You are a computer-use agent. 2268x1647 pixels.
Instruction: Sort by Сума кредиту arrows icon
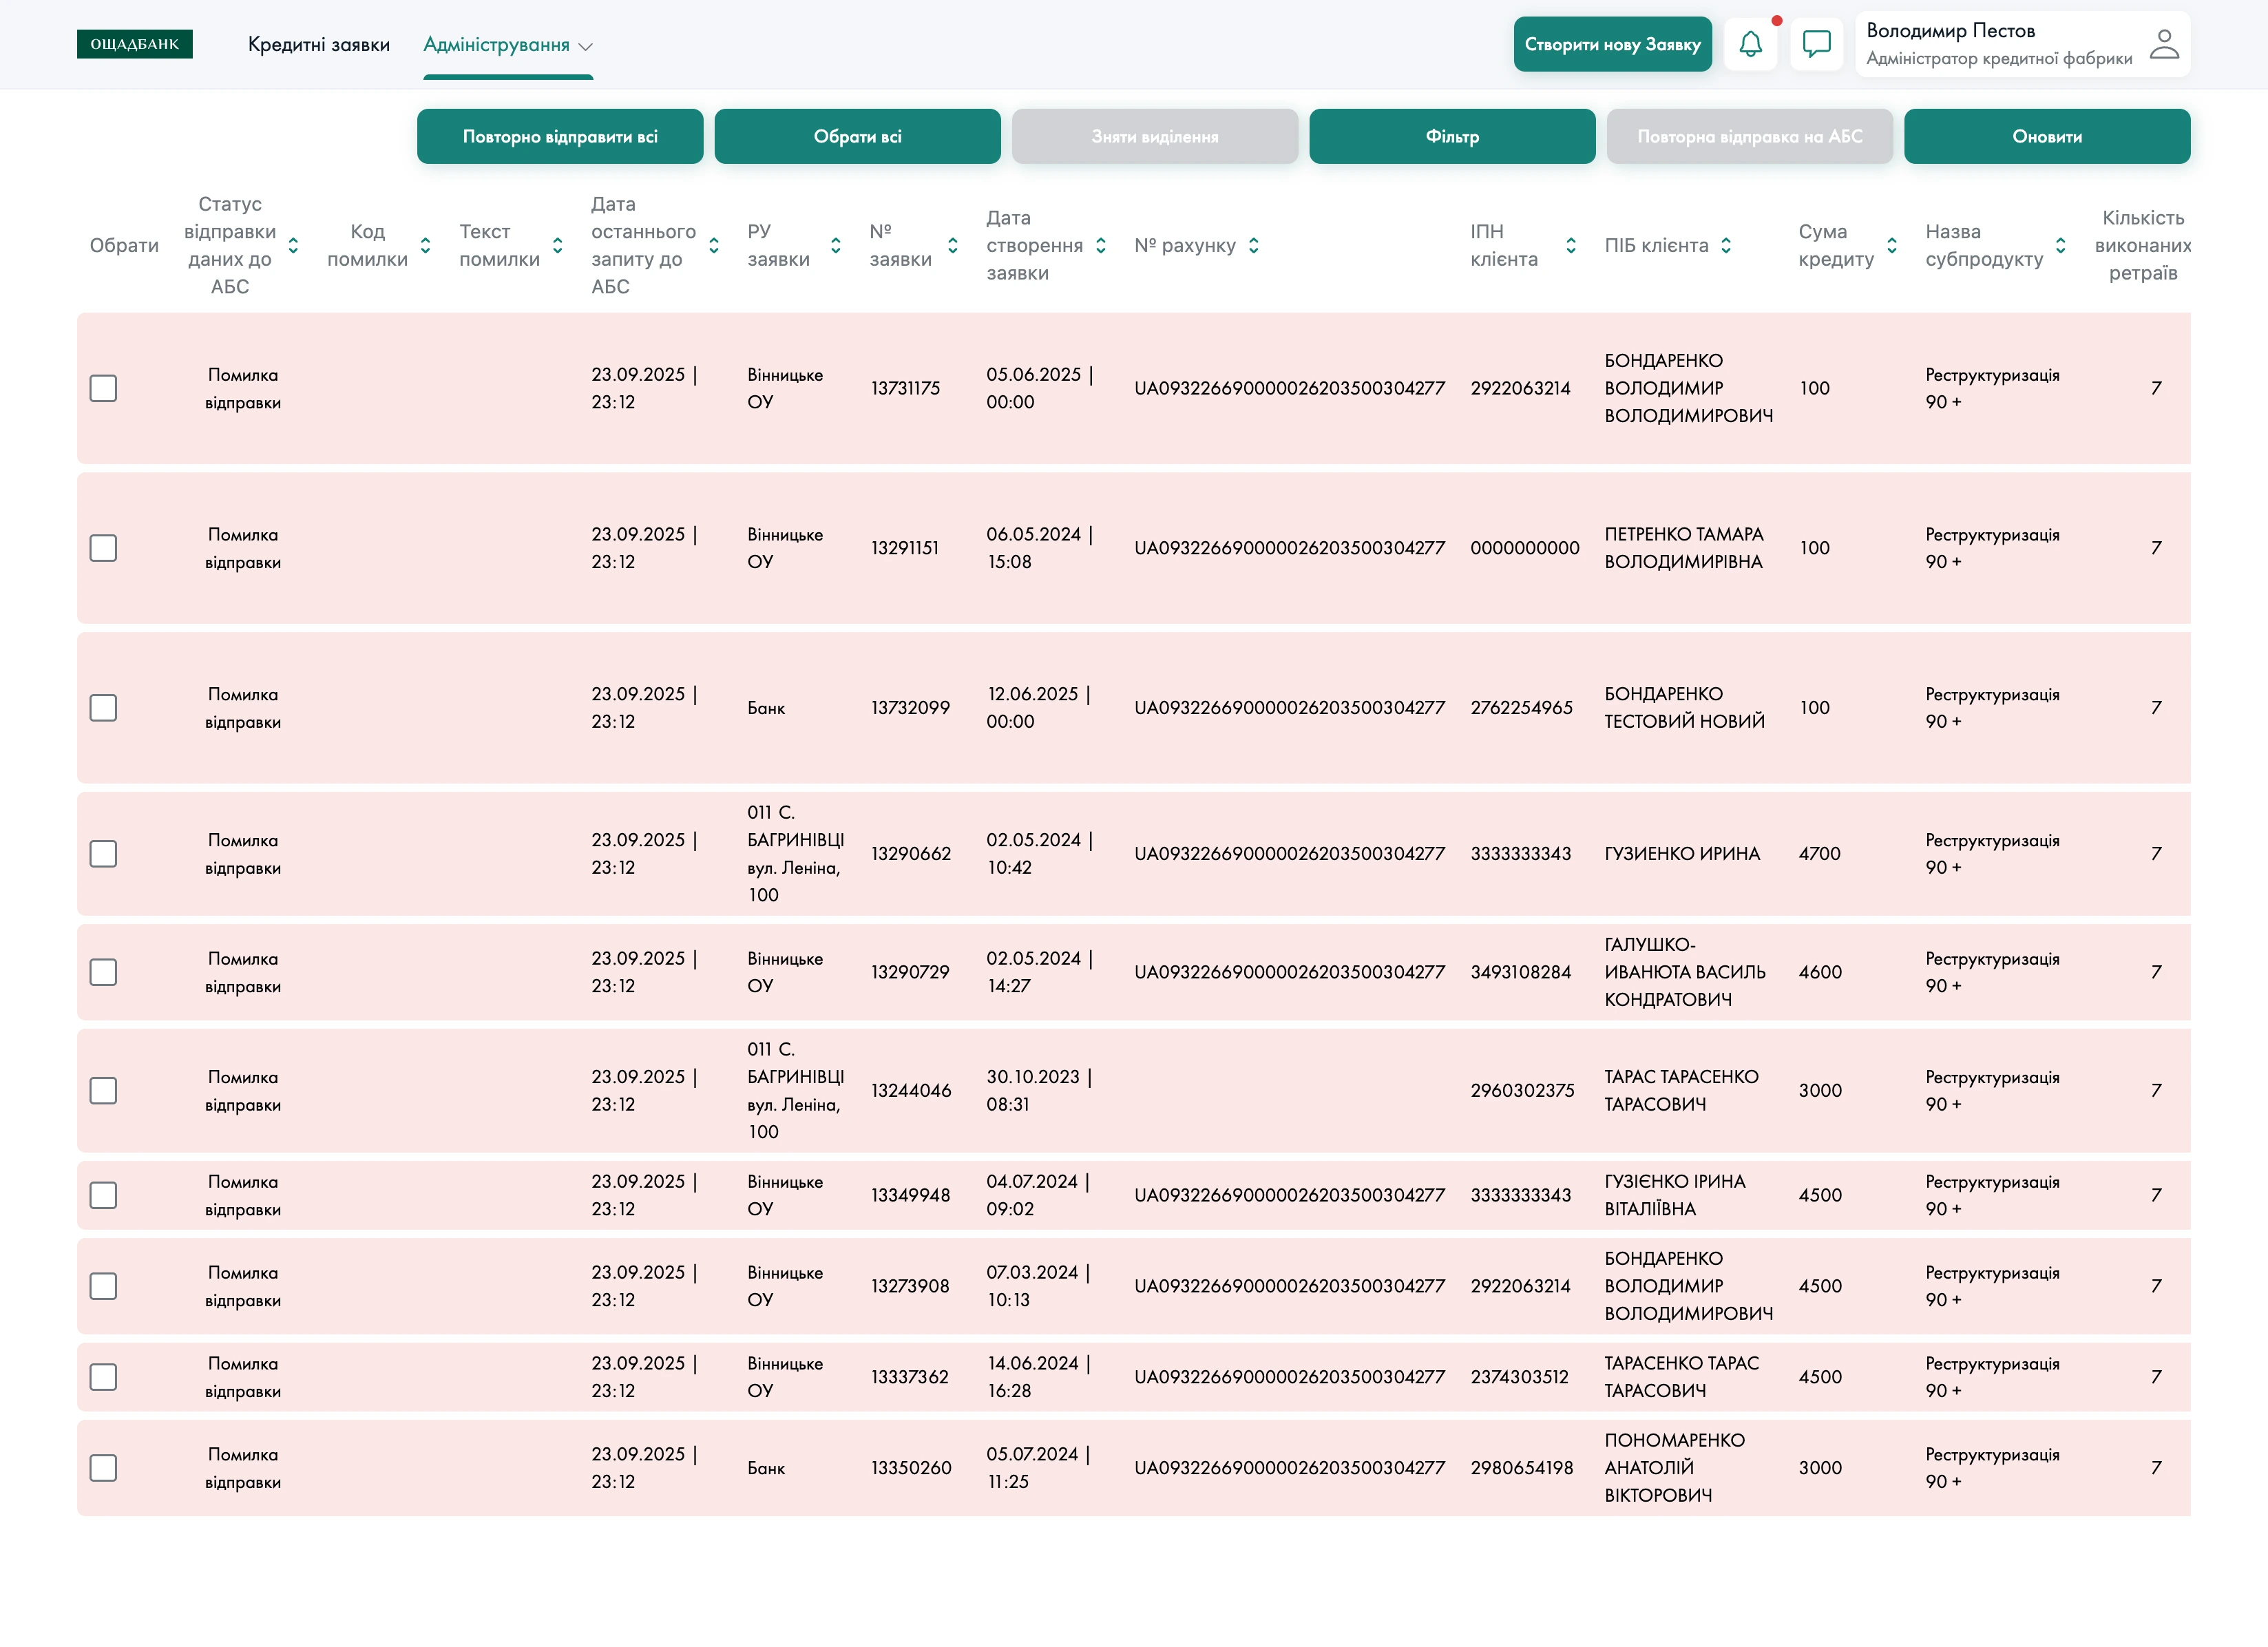click(x=1891, y=245)
